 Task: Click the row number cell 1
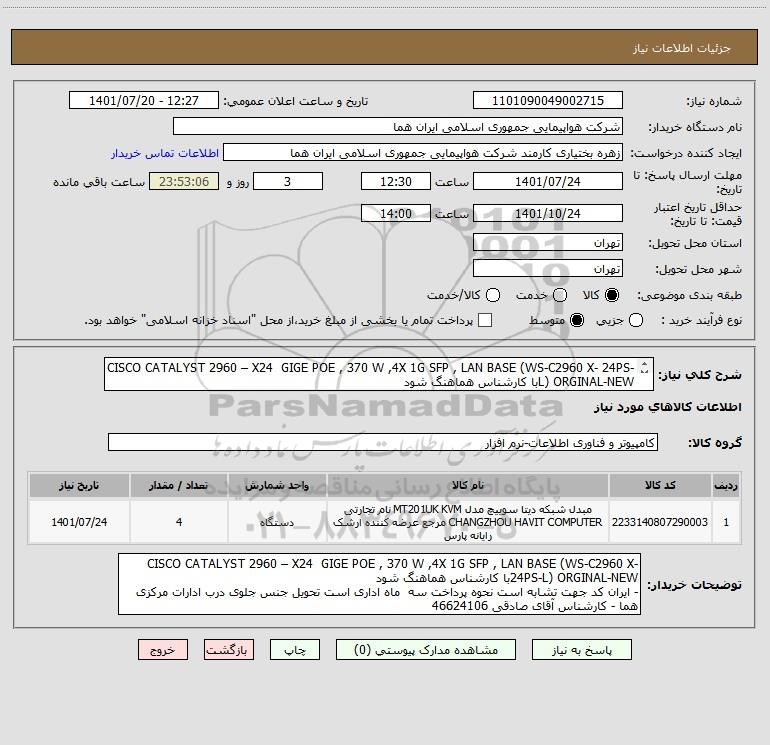[726, 522]
